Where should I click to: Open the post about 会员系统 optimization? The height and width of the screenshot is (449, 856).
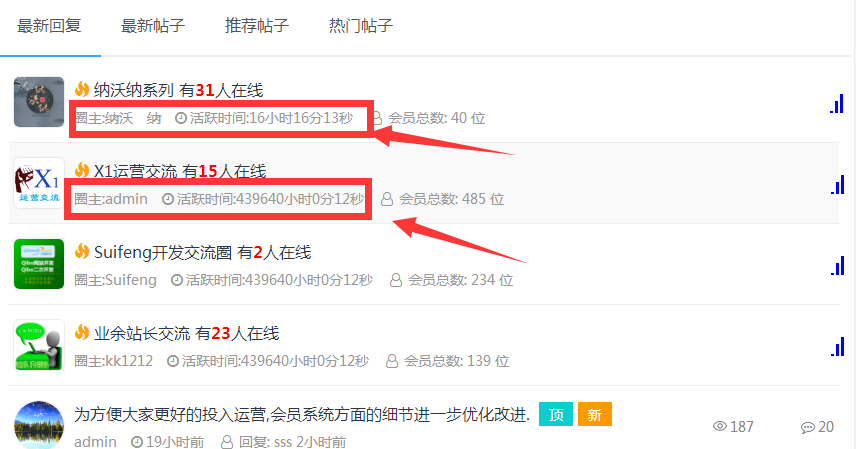point(302,415)
